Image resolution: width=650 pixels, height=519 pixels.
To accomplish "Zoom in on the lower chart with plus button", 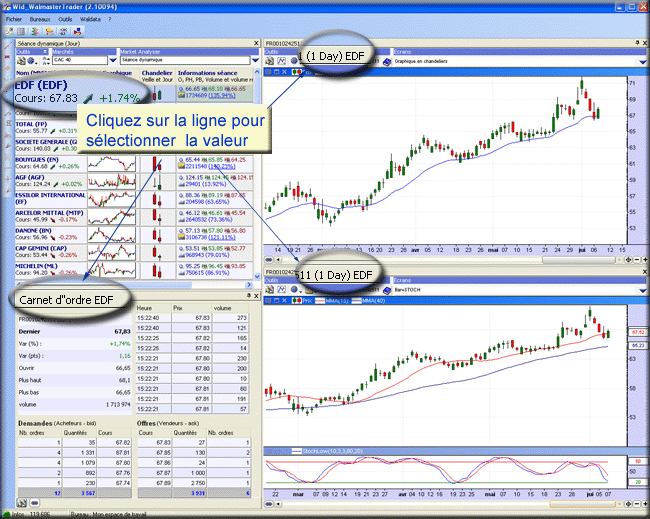I will pos(645,504).
